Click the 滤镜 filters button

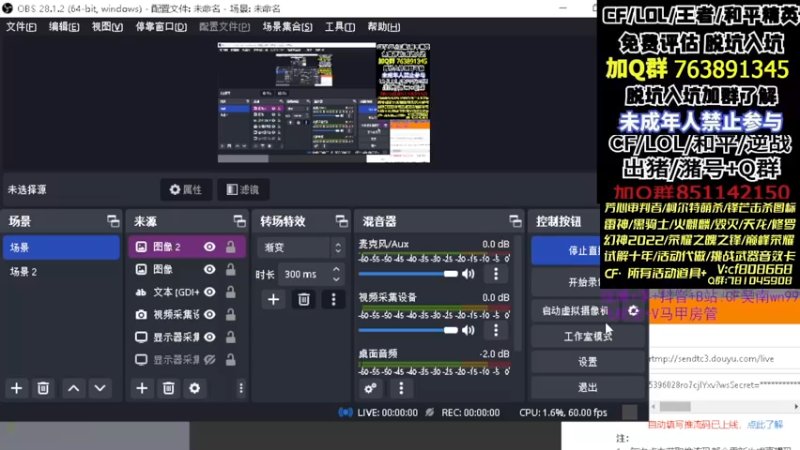point(243,190)
